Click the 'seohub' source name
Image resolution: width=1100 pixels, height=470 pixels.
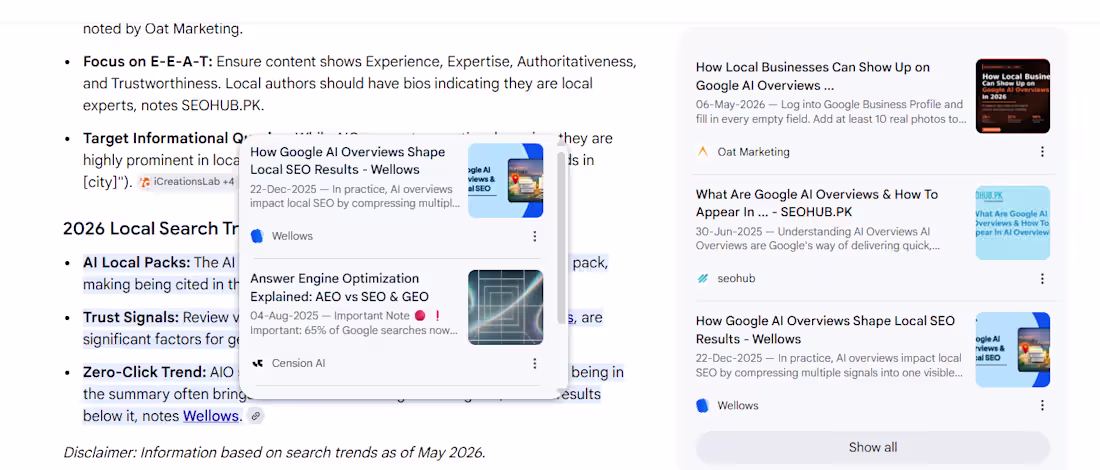click(736, 278)
